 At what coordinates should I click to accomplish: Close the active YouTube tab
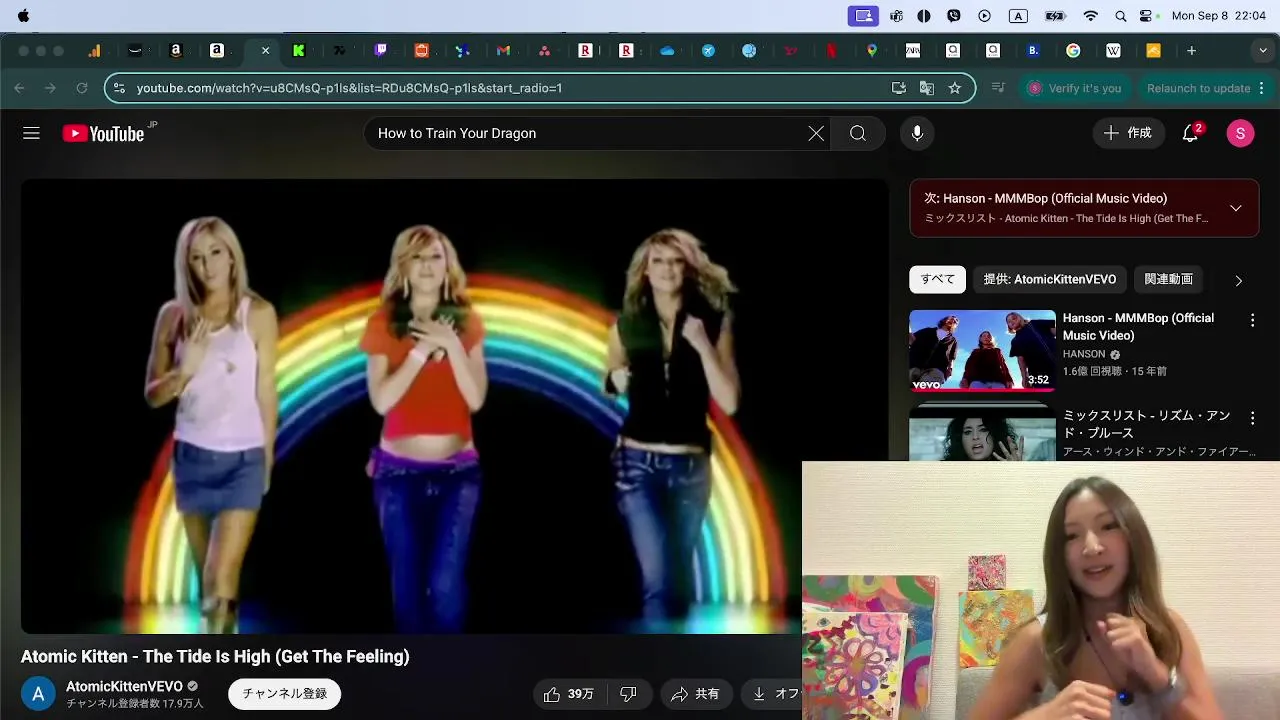click(265, 50)
